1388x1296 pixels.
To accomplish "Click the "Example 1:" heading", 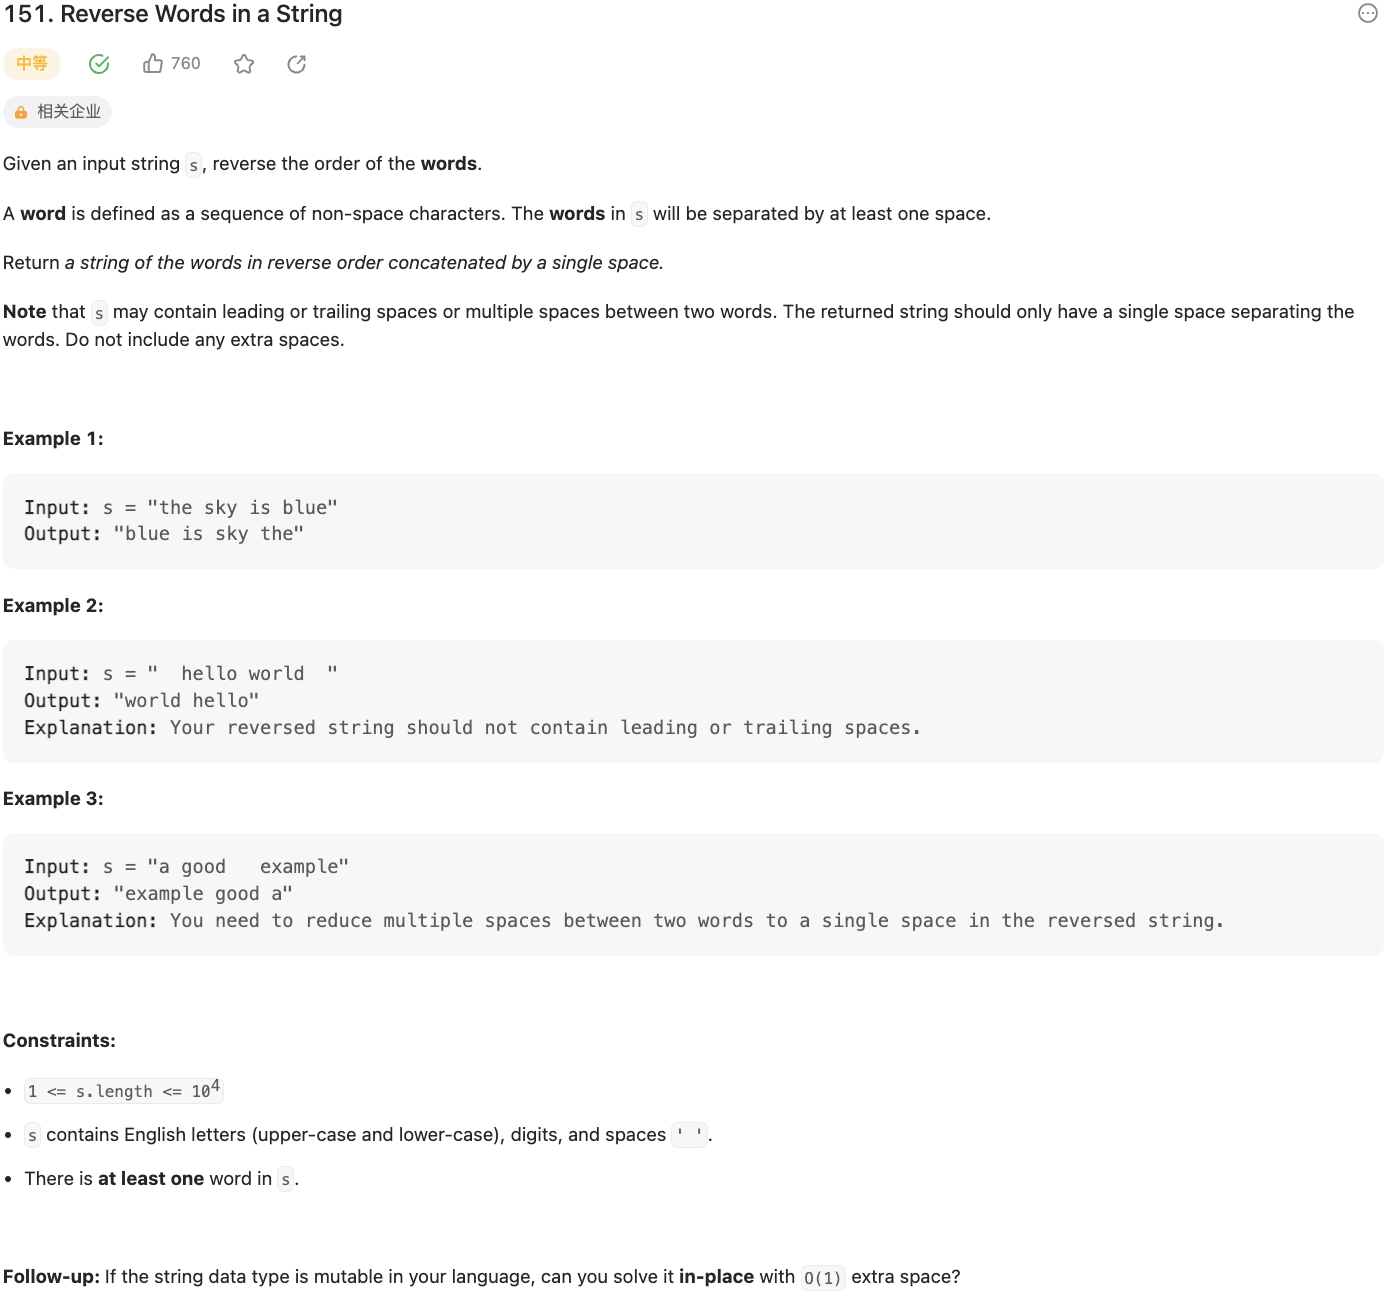I will click(54, 439).
